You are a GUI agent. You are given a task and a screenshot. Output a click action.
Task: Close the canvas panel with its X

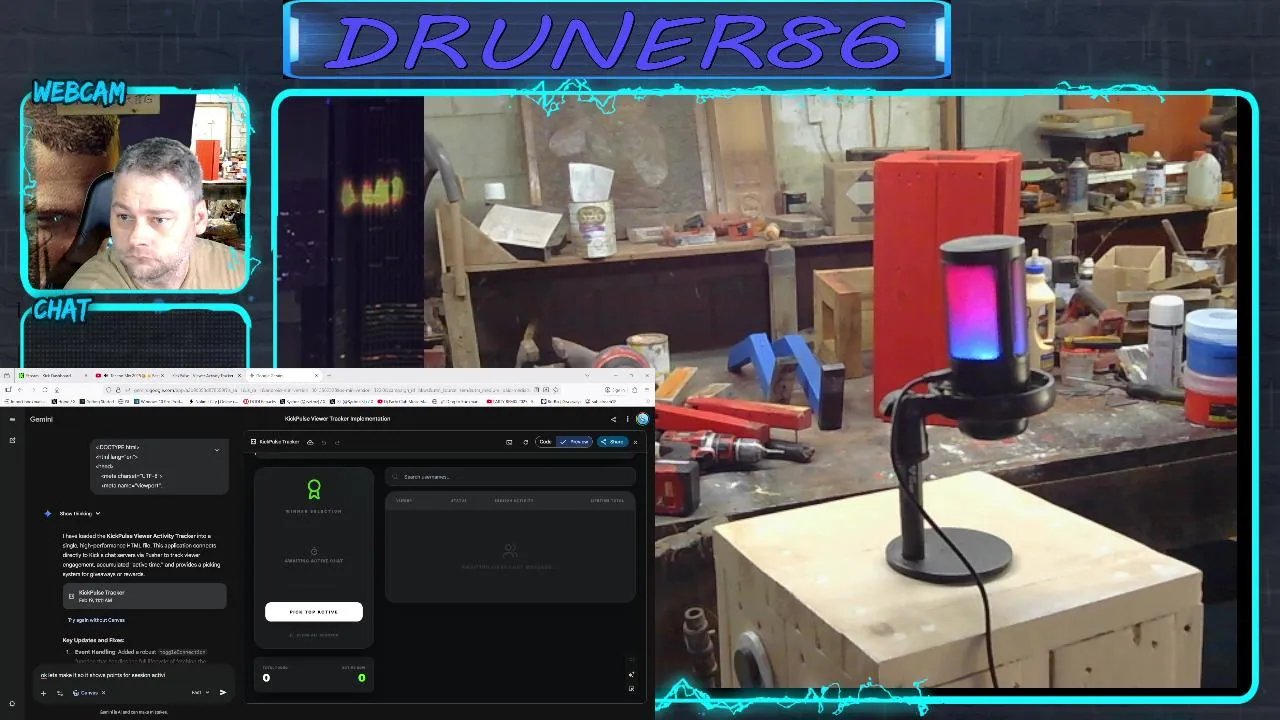coord(635,442)
